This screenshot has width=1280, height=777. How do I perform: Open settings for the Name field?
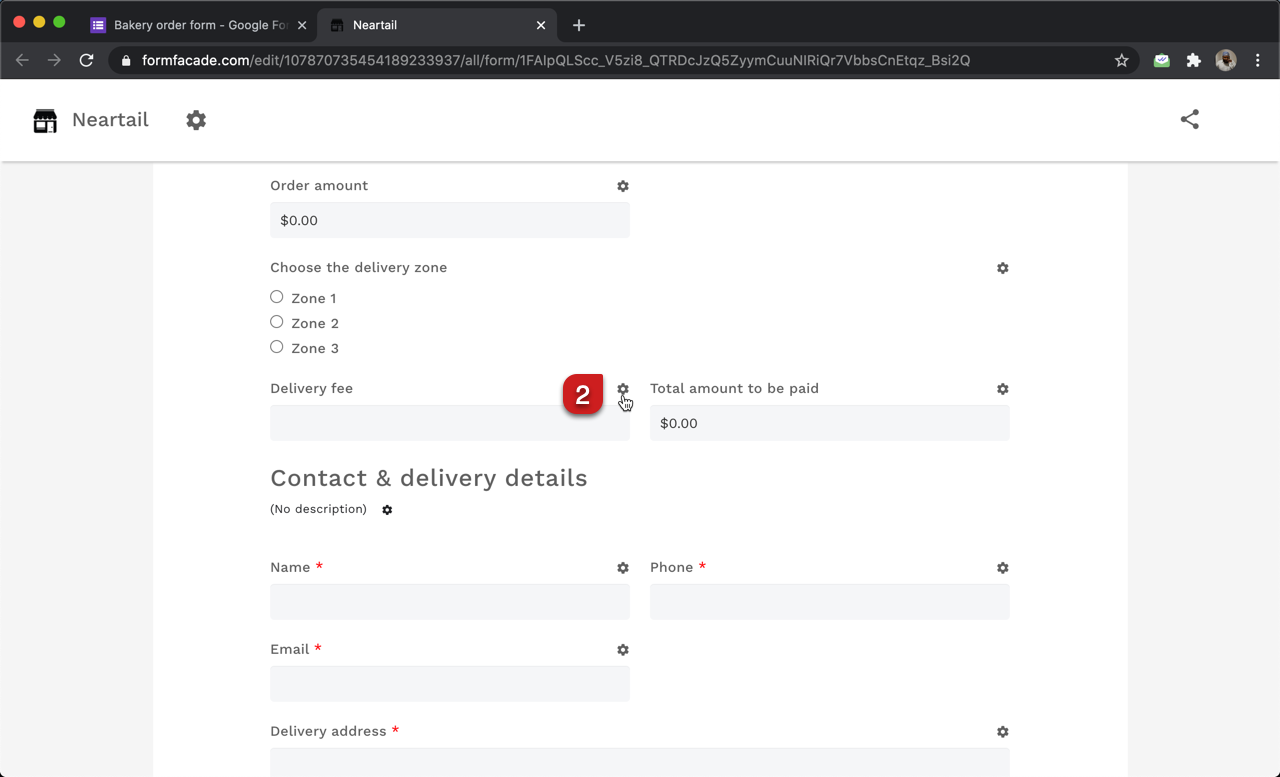(x=623, y=568)
